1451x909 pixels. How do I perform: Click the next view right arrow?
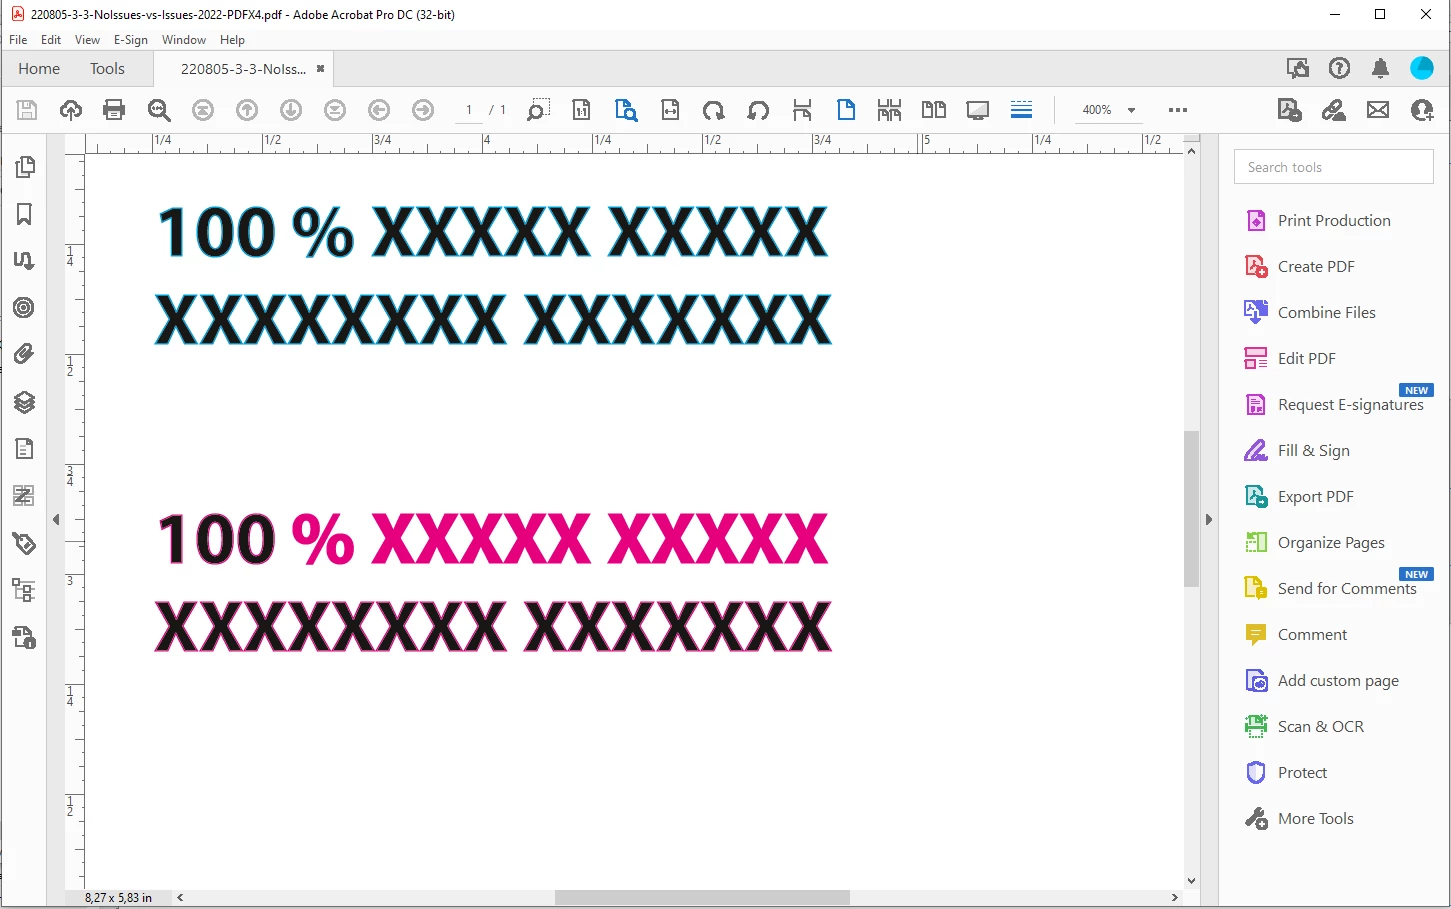[x=423, y=110]
